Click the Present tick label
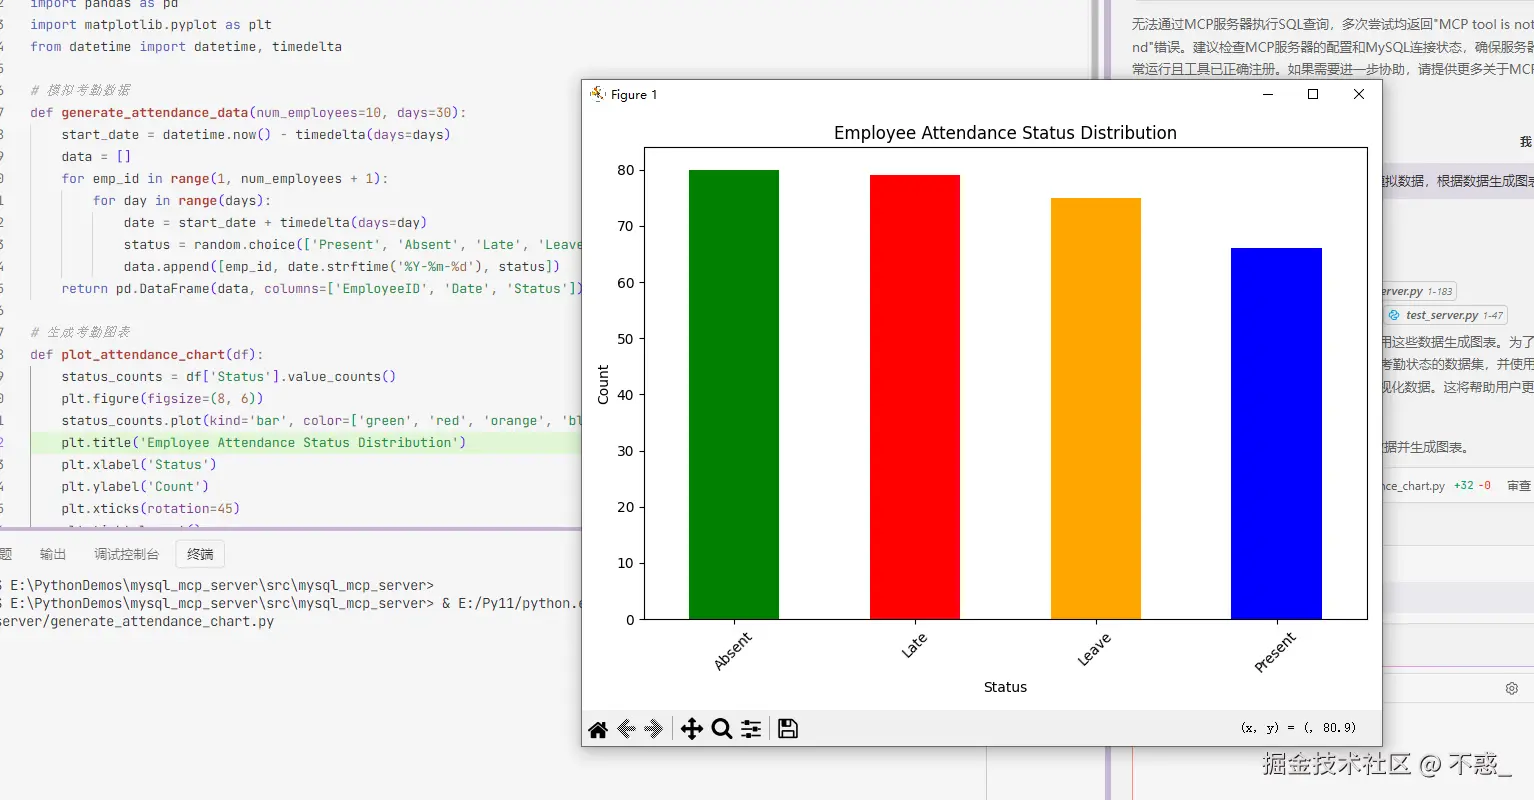The image size is (1534, 800). coord(1275,652)
